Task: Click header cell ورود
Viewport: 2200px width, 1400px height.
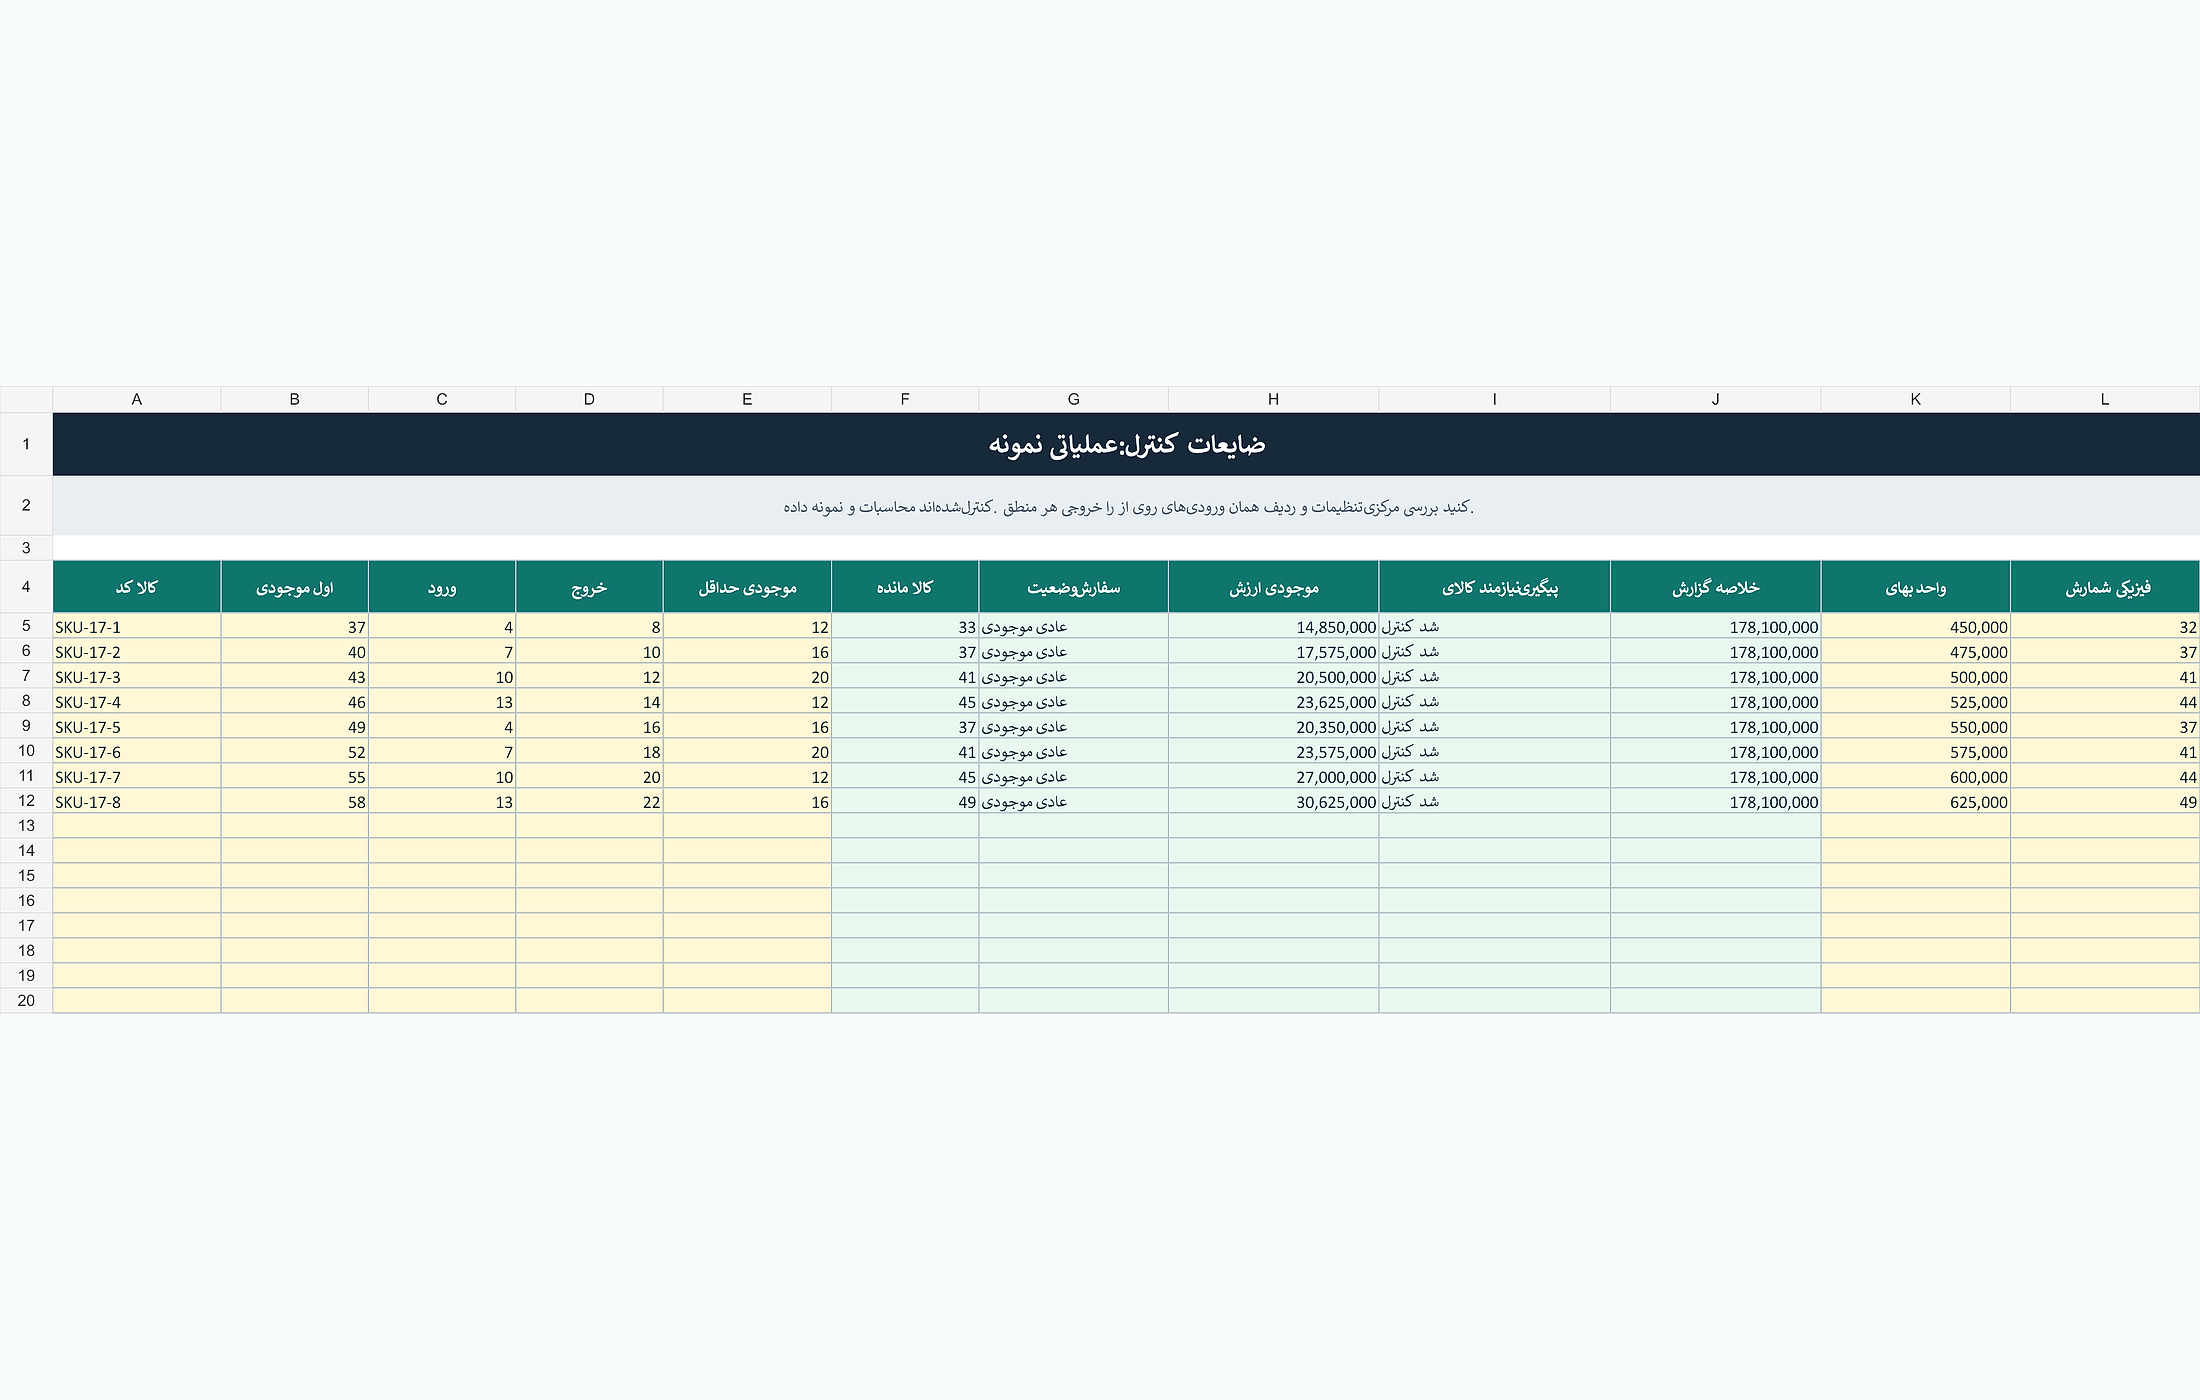Action: [x=442, y=587]
